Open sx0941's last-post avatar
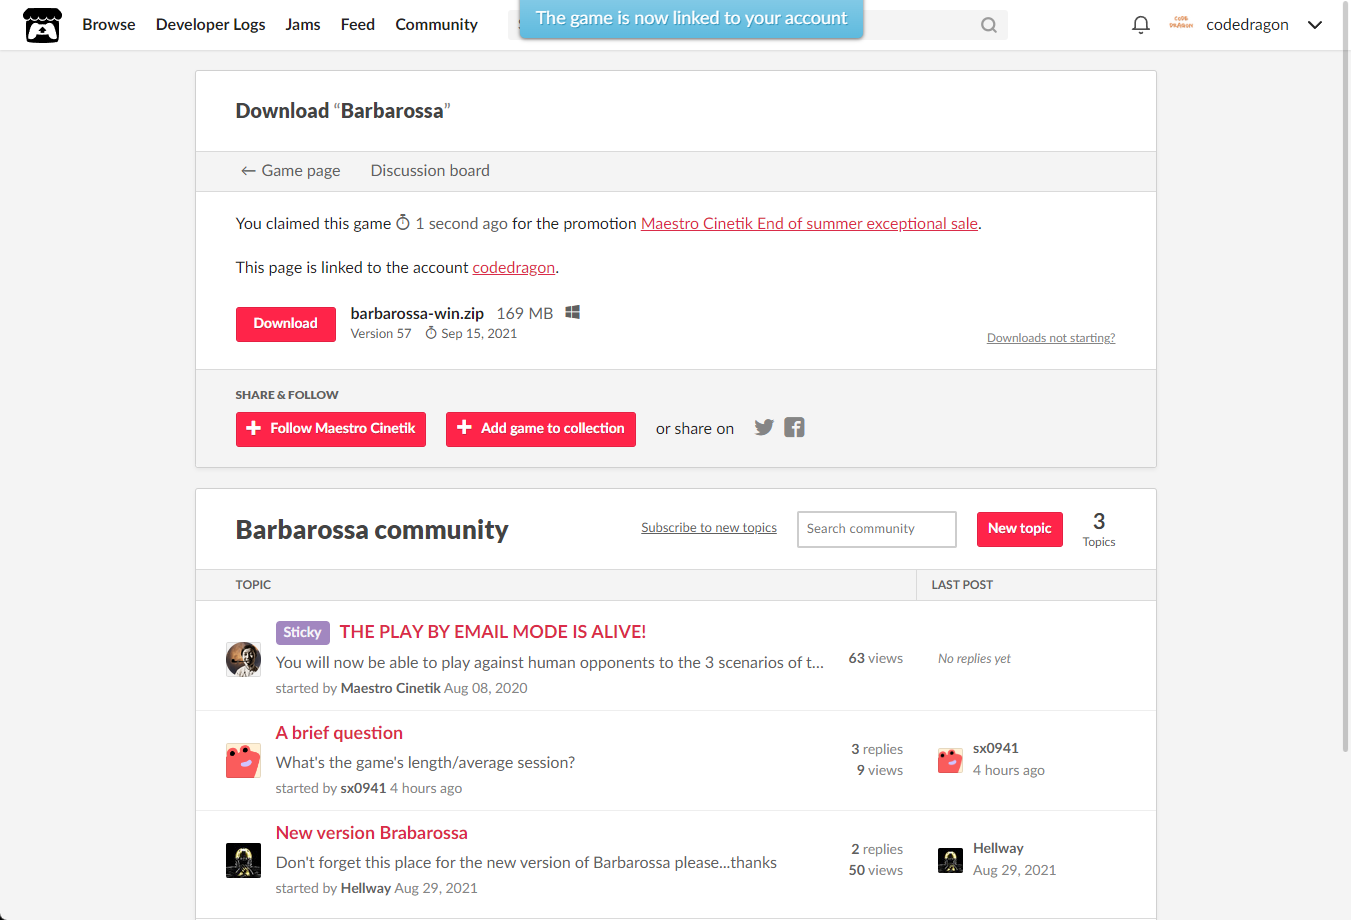Viewport: 1351px width, 920px height. [x=950, y=760]
